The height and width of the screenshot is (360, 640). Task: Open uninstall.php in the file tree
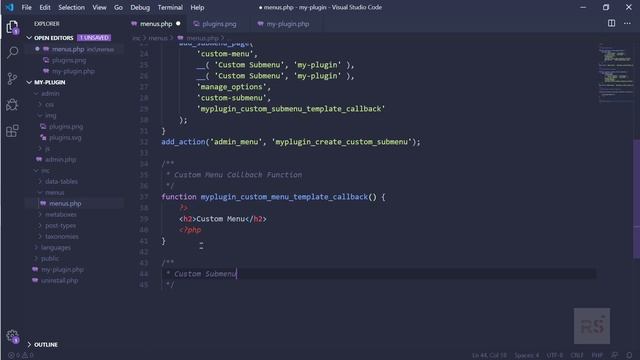click(x=59, y=280)
